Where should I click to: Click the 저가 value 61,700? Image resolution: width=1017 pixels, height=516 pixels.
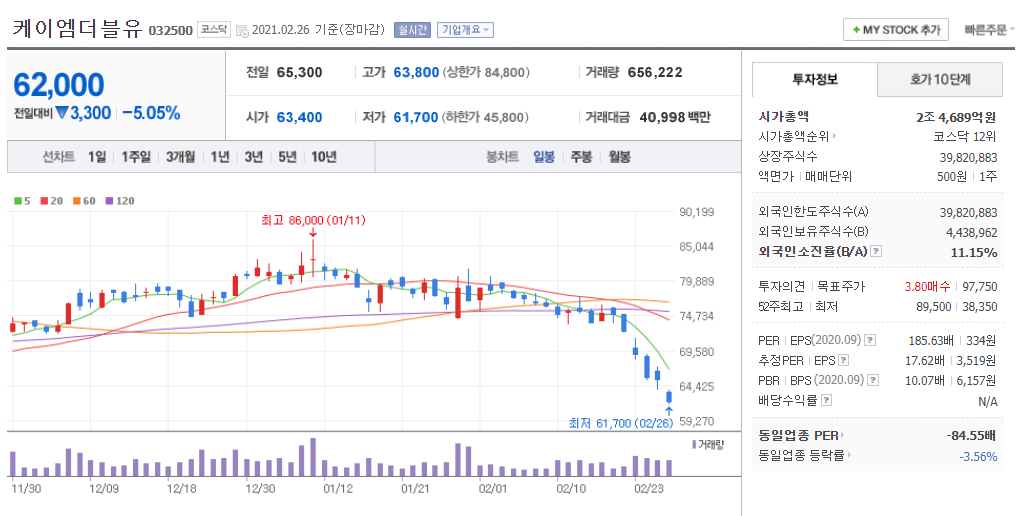[416, 117]
